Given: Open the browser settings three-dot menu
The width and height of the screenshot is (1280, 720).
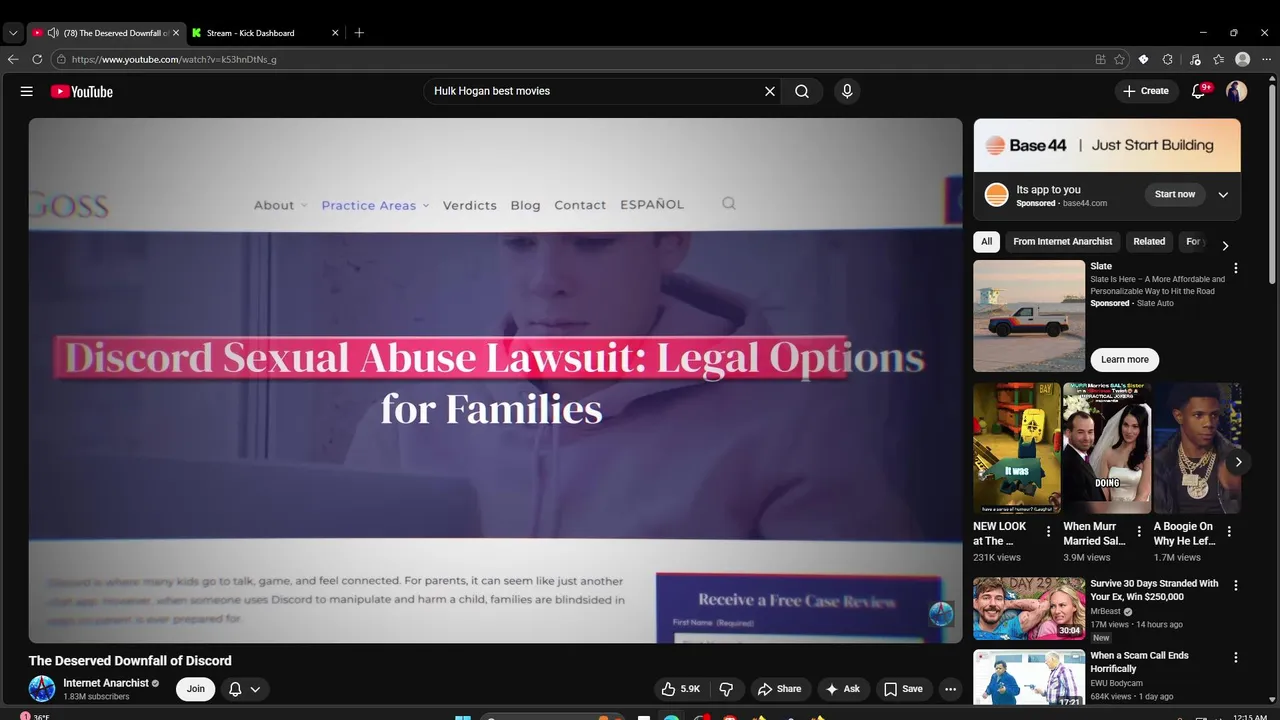Looking at the screenshot, I should point(1266,59).
